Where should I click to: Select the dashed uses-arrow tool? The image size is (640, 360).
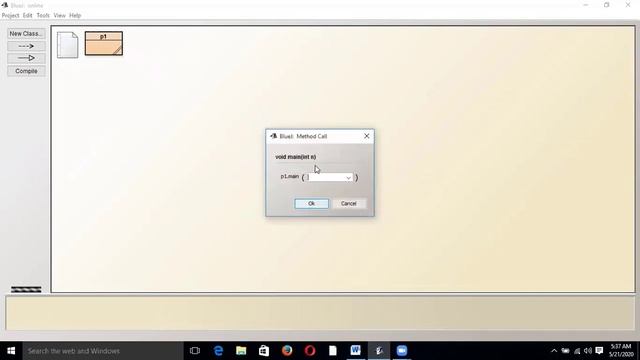click(x=26, y=46)
